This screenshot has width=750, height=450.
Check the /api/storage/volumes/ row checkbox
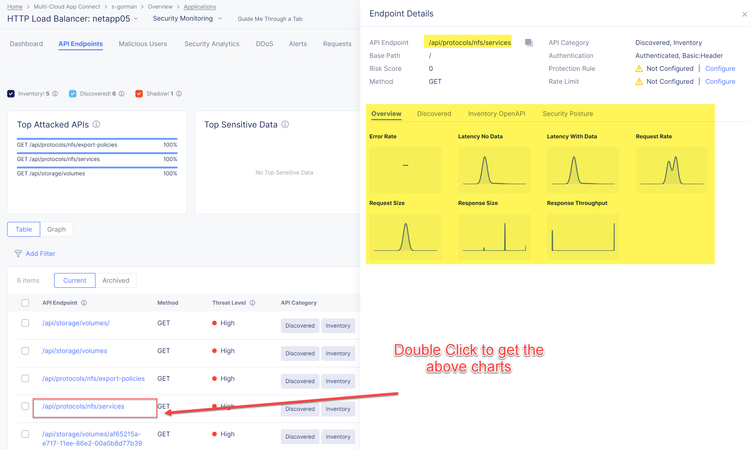[25, 323]
